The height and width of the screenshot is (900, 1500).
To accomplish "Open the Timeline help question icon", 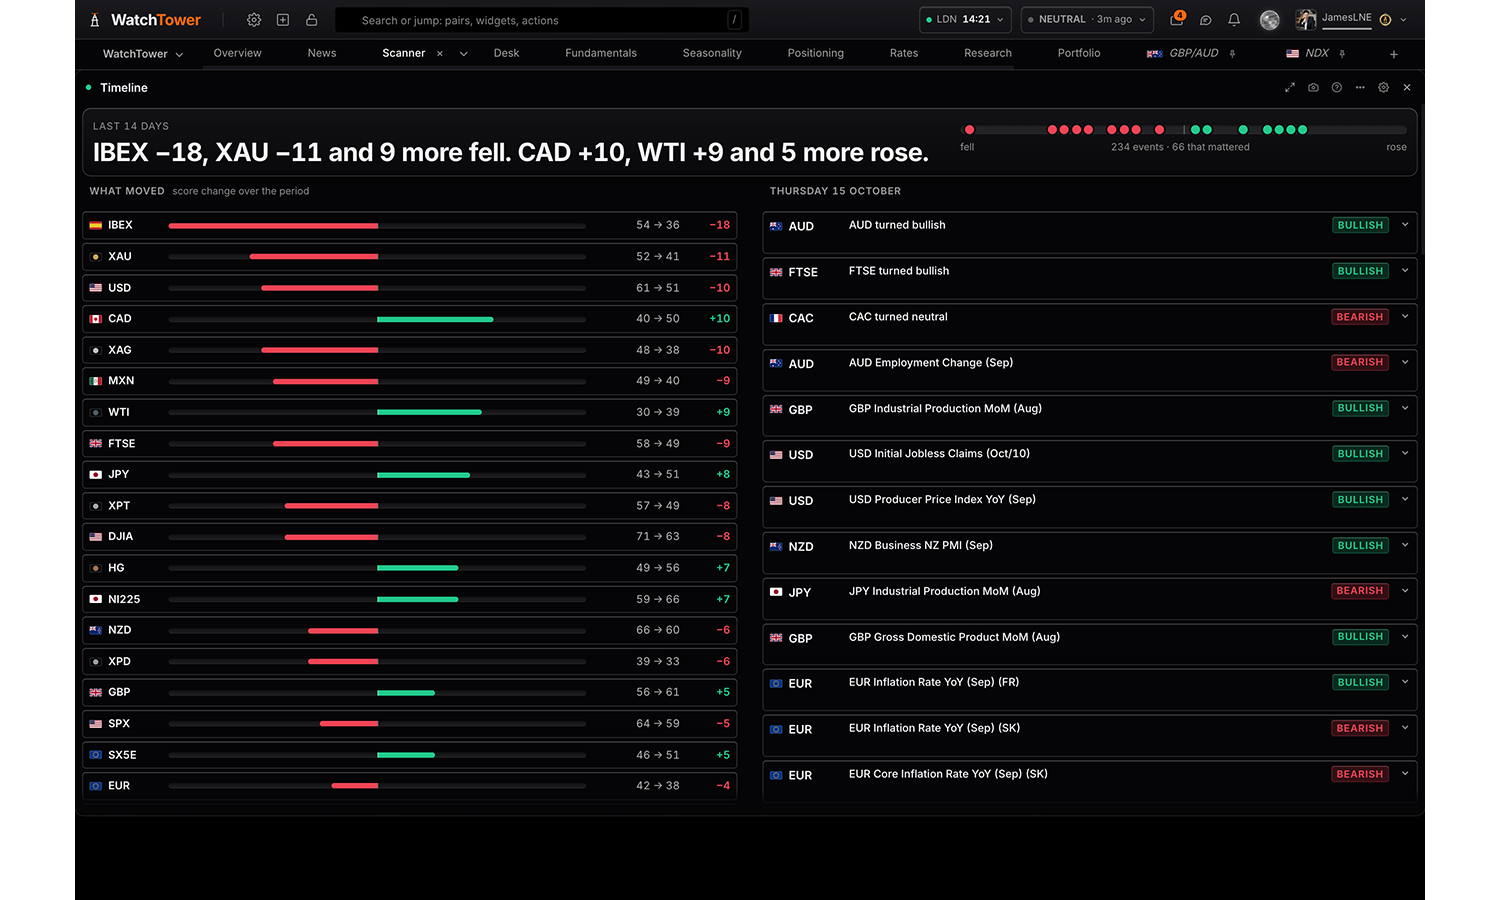I will [x=1337, y=88].
